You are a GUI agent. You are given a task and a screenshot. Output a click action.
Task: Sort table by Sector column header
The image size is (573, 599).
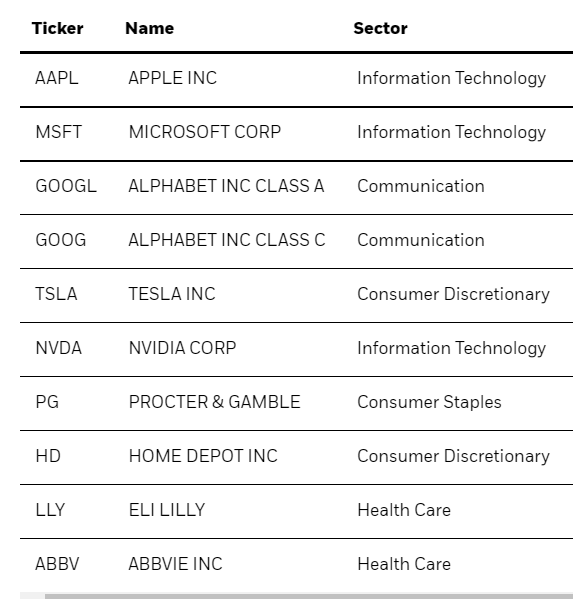pyautogui.click(x=380, y=28)
